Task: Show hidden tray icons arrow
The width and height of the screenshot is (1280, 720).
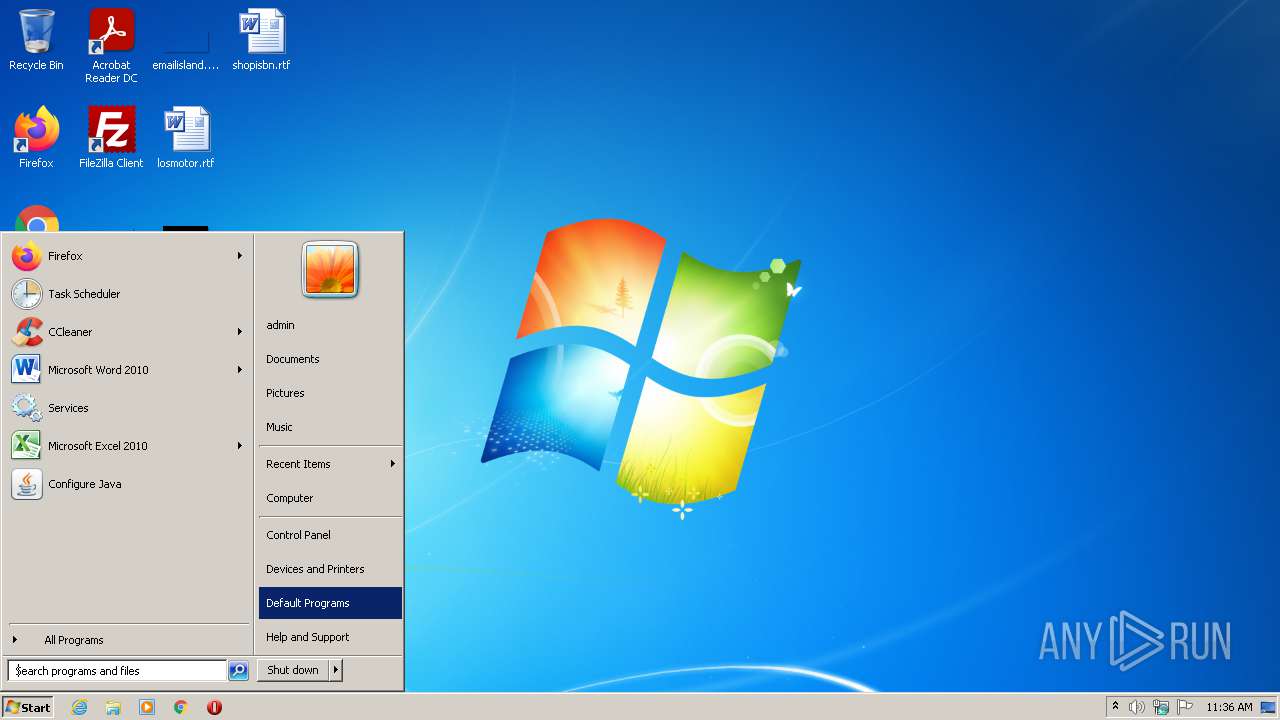Action: pos(1115,707)
